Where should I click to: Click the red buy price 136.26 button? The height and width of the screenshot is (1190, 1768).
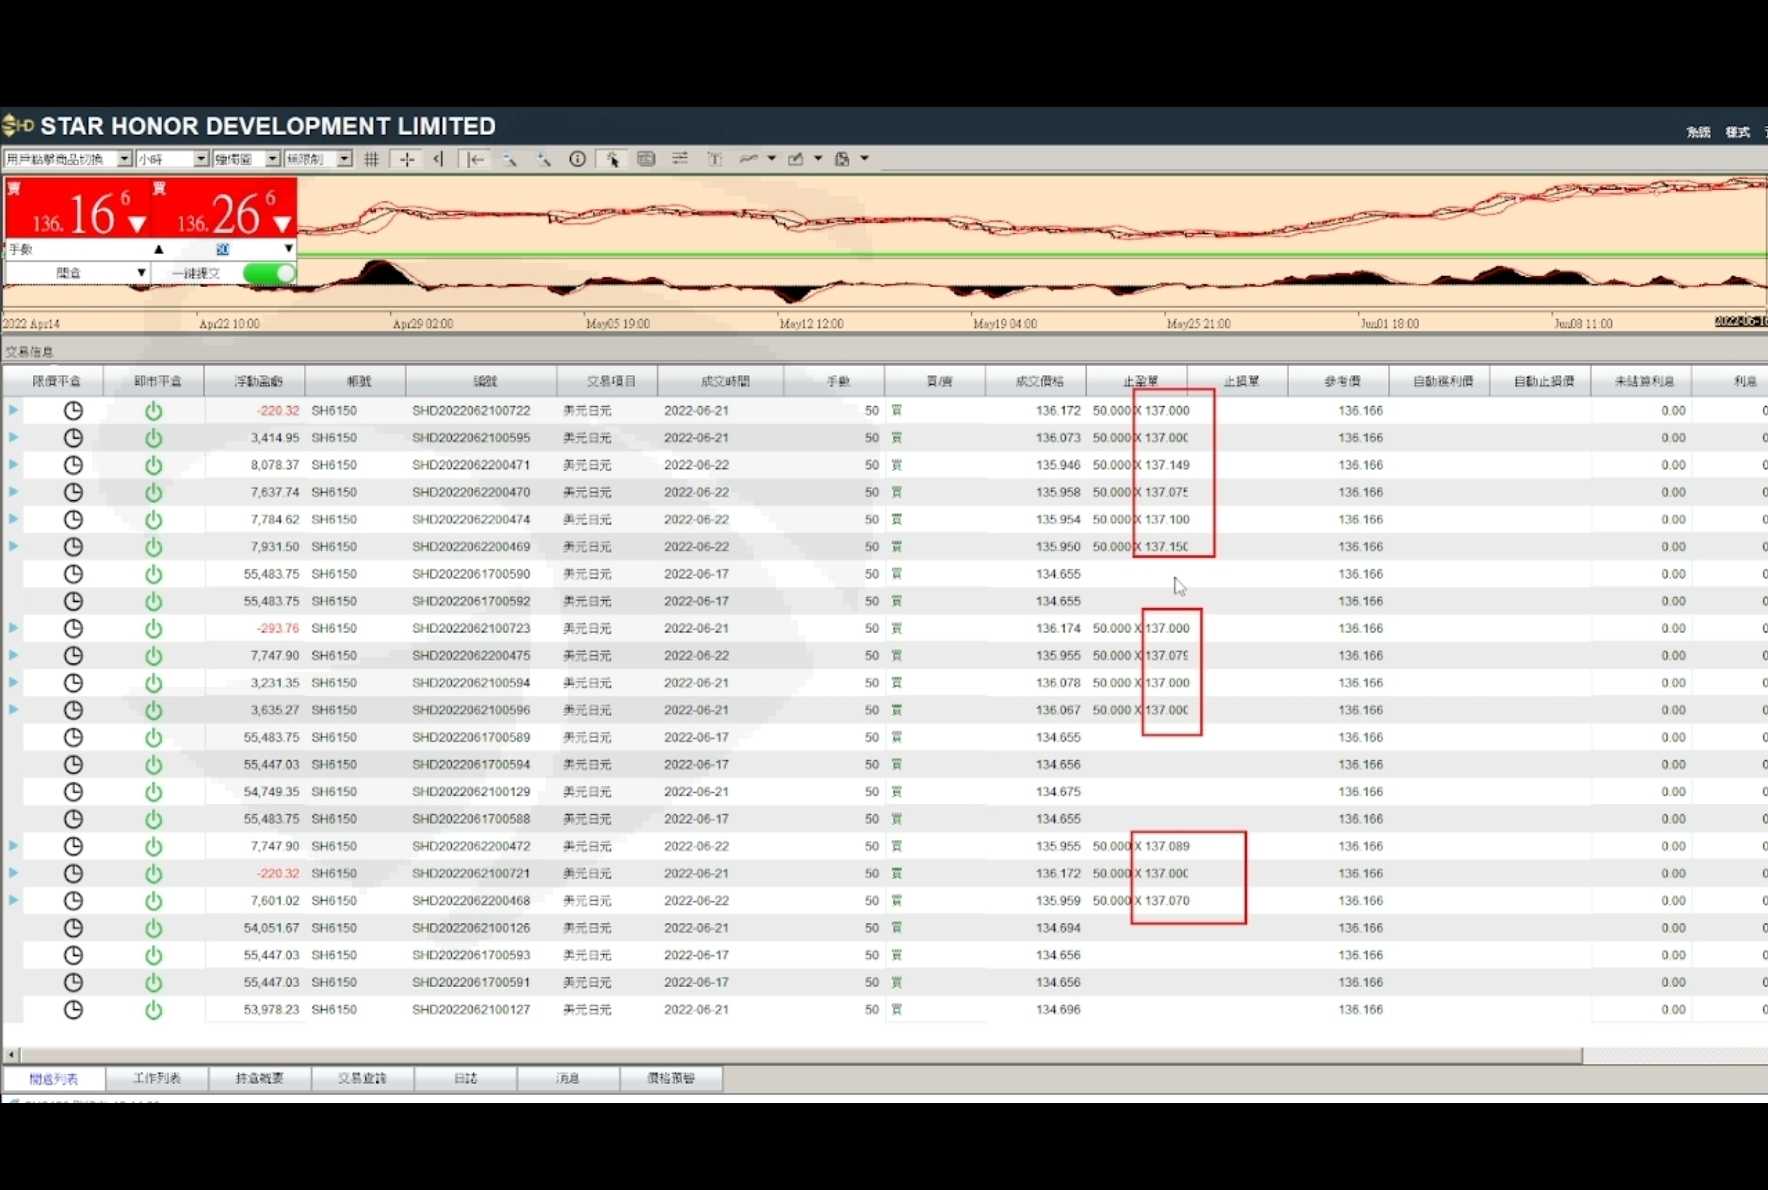[x=224, y=210]
